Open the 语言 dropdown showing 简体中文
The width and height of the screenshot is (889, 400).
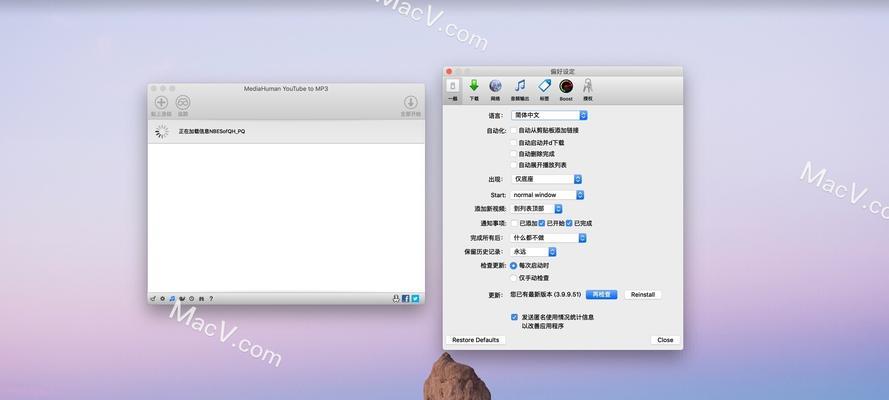coord(549,115)
